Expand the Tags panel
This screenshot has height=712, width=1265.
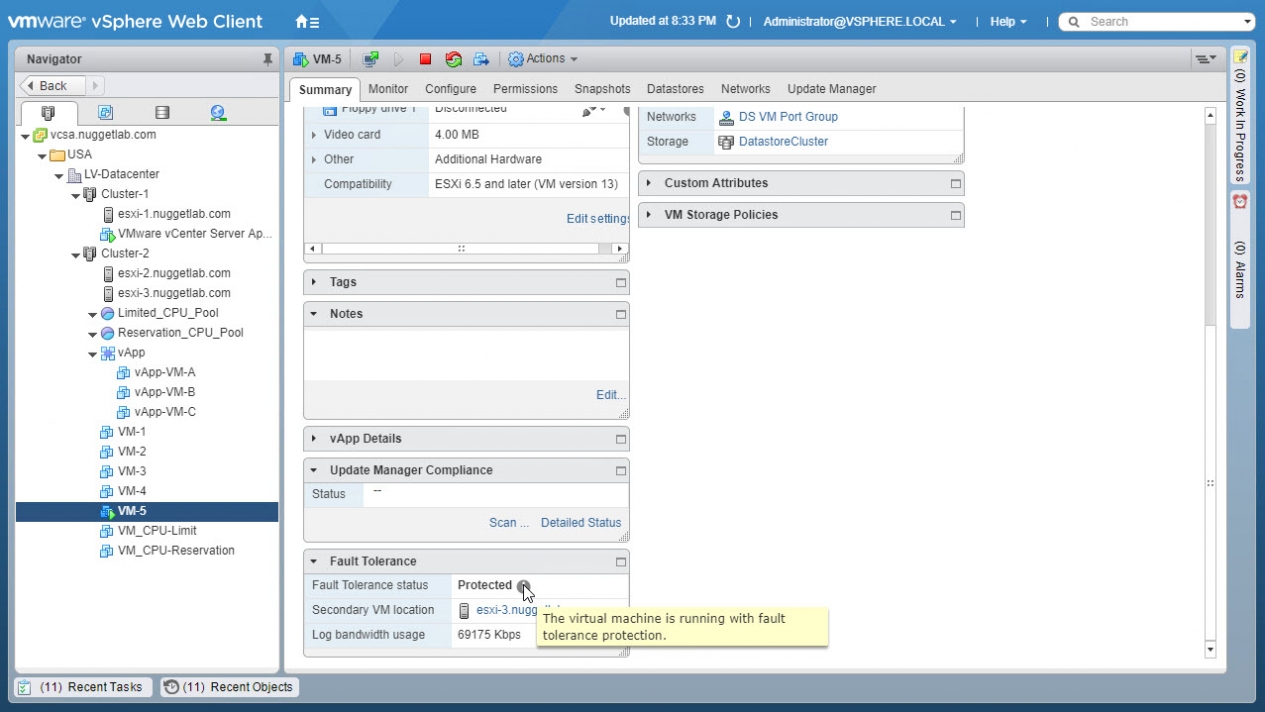tap(314, 282)
